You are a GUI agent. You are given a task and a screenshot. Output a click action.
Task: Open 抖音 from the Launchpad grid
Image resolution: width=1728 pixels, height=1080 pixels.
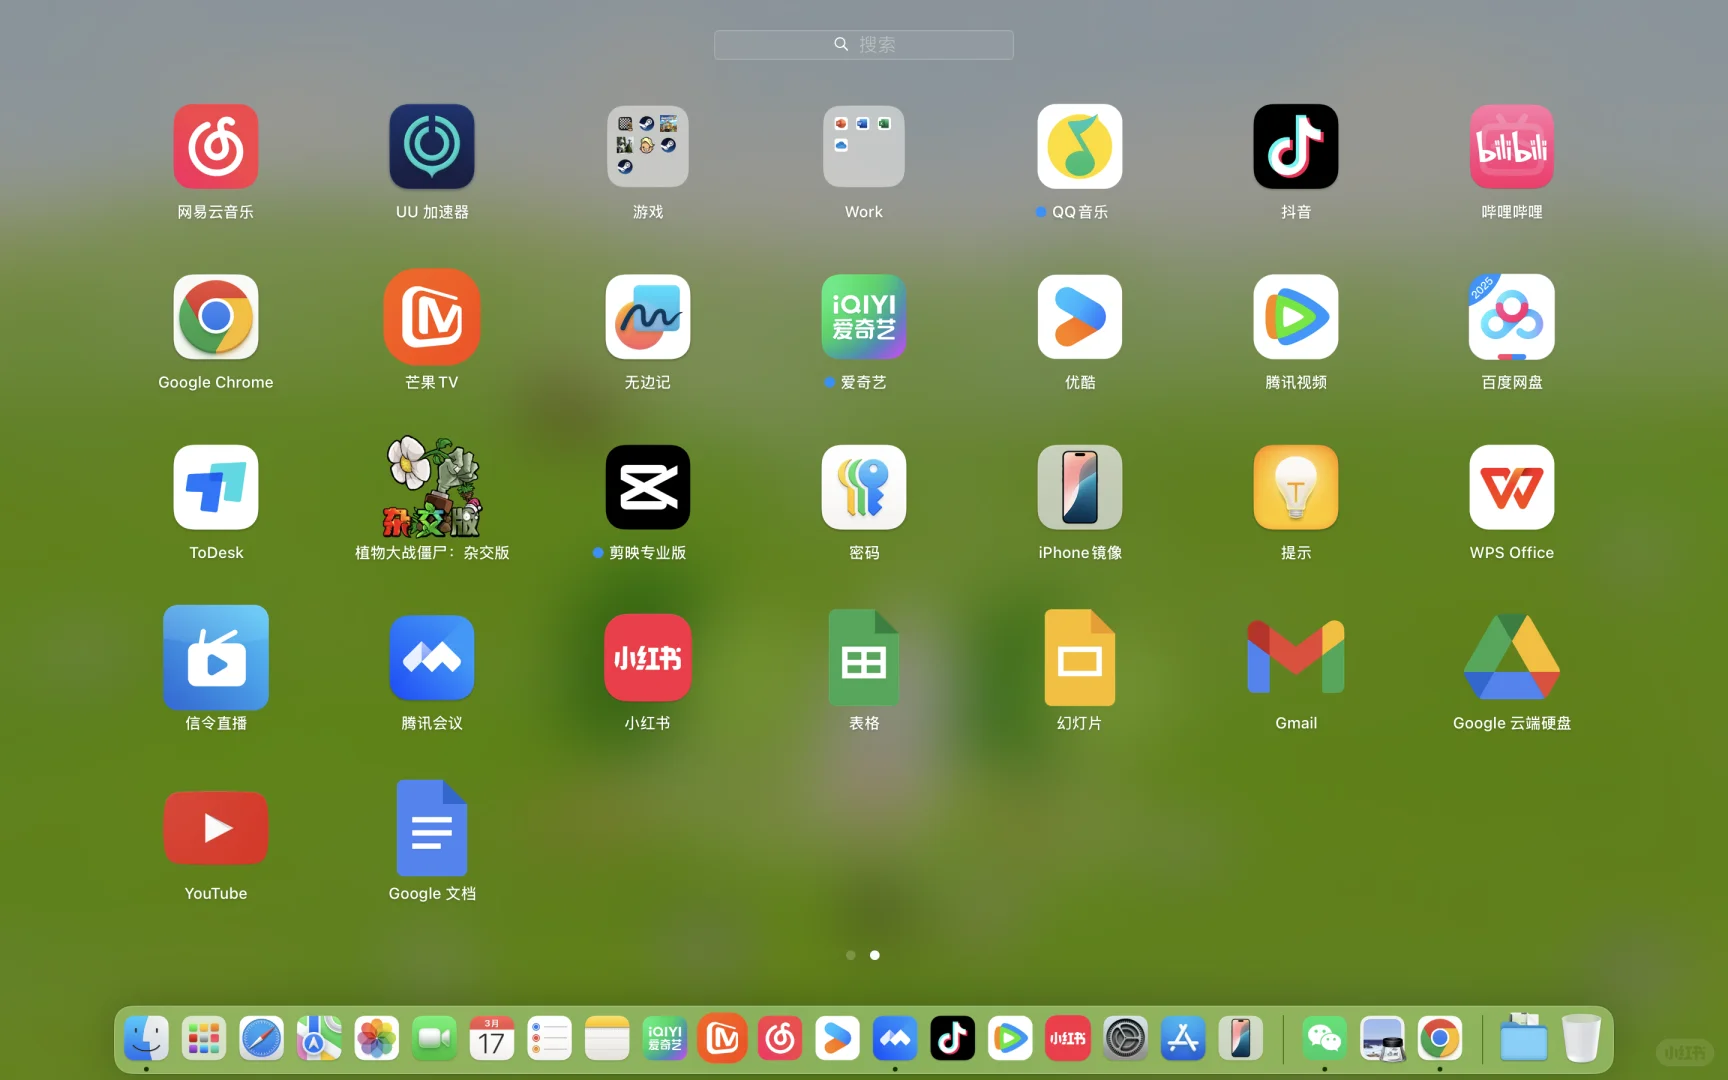coord(1296,147)
